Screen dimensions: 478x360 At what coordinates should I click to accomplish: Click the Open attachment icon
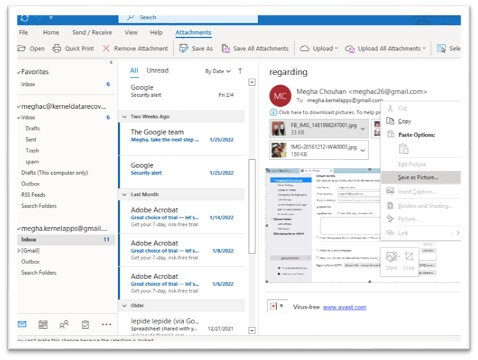22,48
